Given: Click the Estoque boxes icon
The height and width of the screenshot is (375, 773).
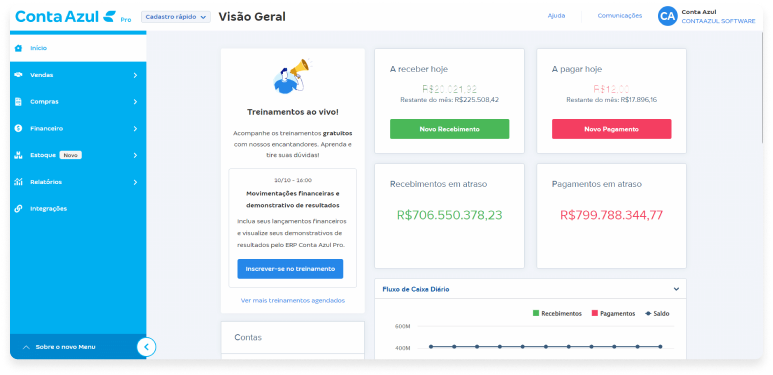Looking at the screenshot, I should (x=19, y=155).
